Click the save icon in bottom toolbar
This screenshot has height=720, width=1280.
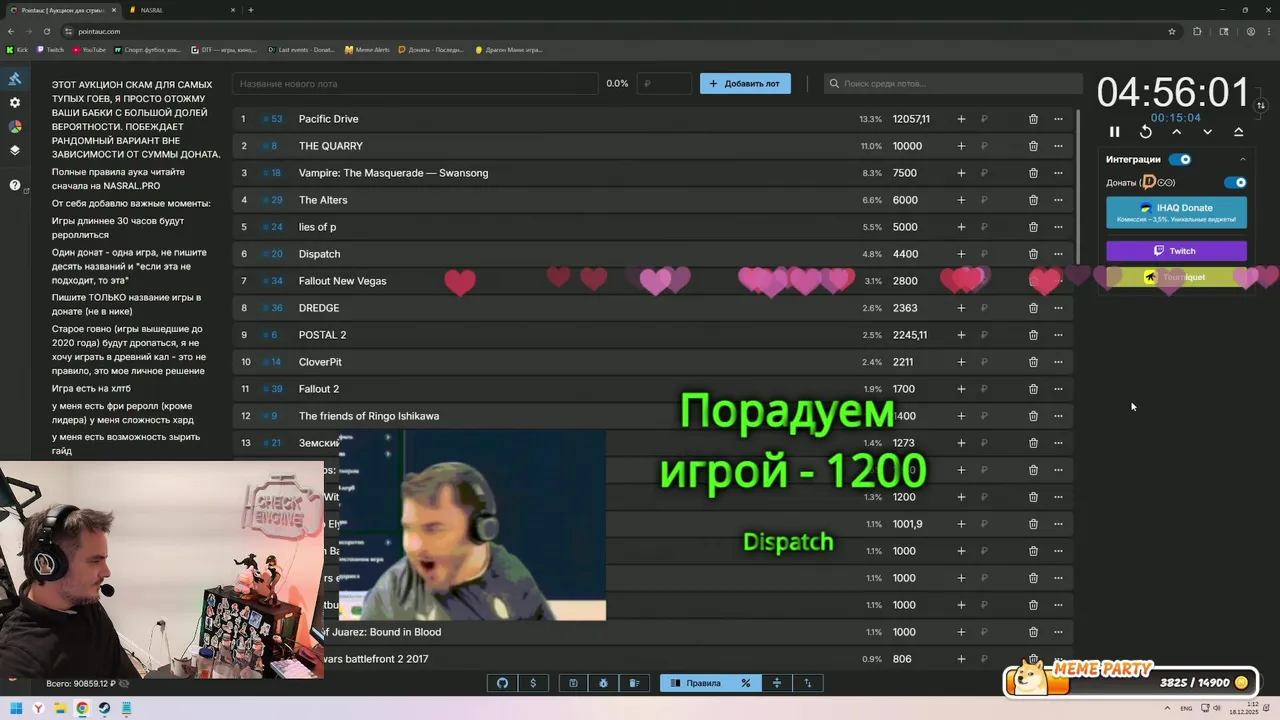point(573,683)
